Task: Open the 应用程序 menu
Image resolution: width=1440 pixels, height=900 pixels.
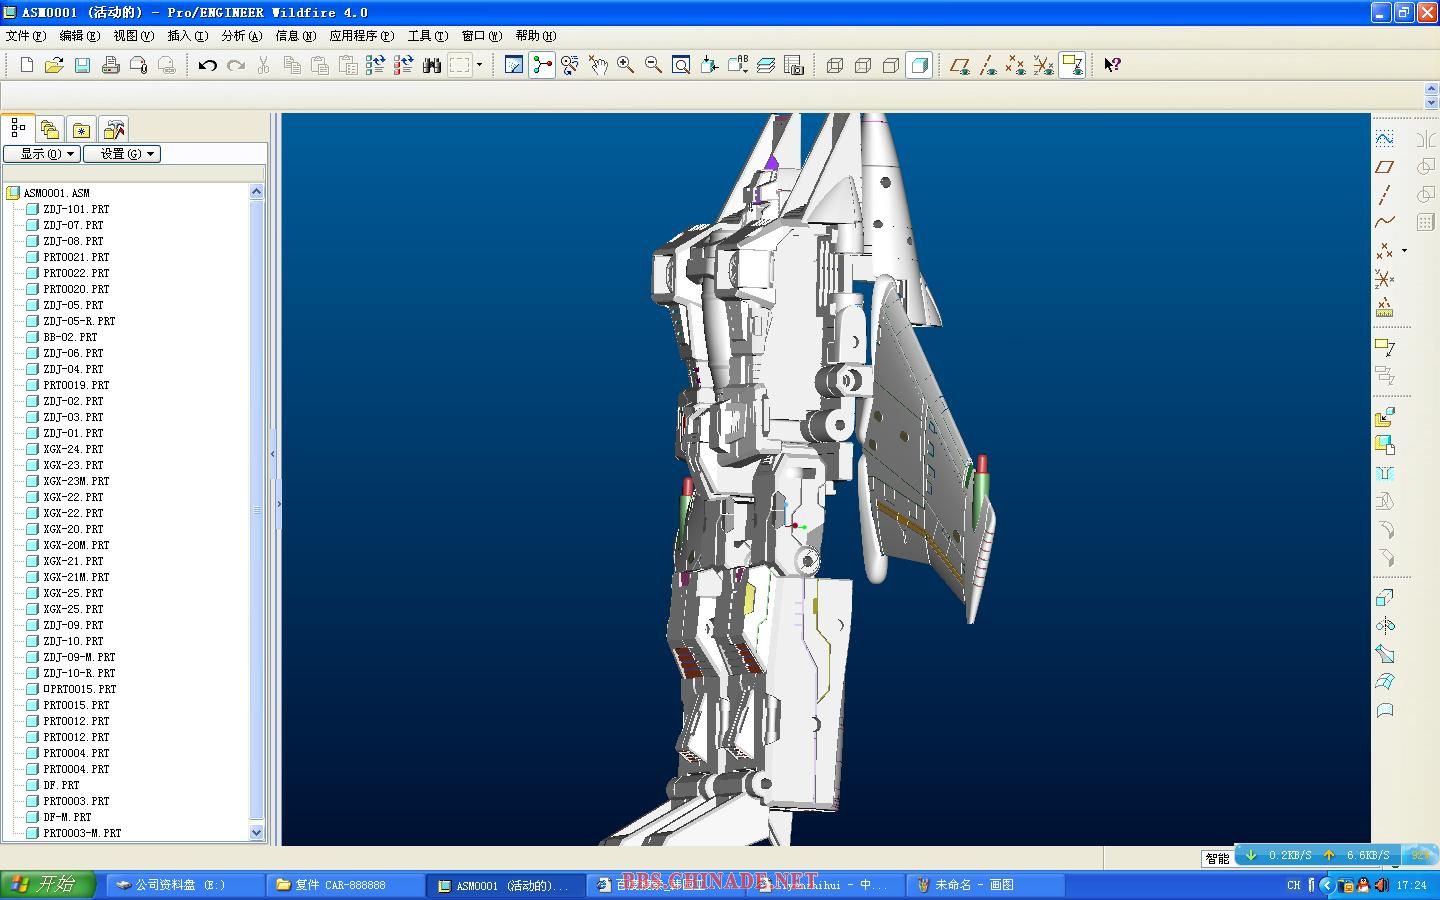Action: pyautogui.click(x=362, y=35)
